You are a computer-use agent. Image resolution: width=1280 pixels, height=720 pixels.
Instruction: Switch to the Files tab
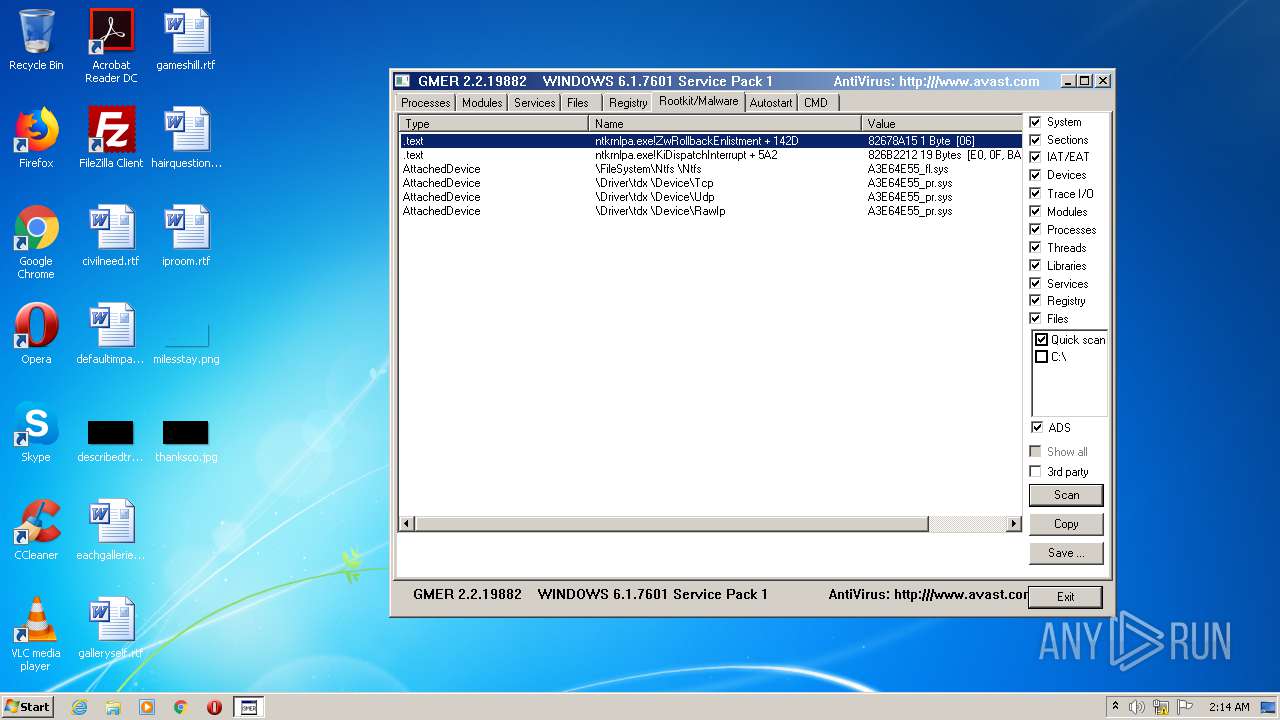pyautogui.click(x=578, y=103)
